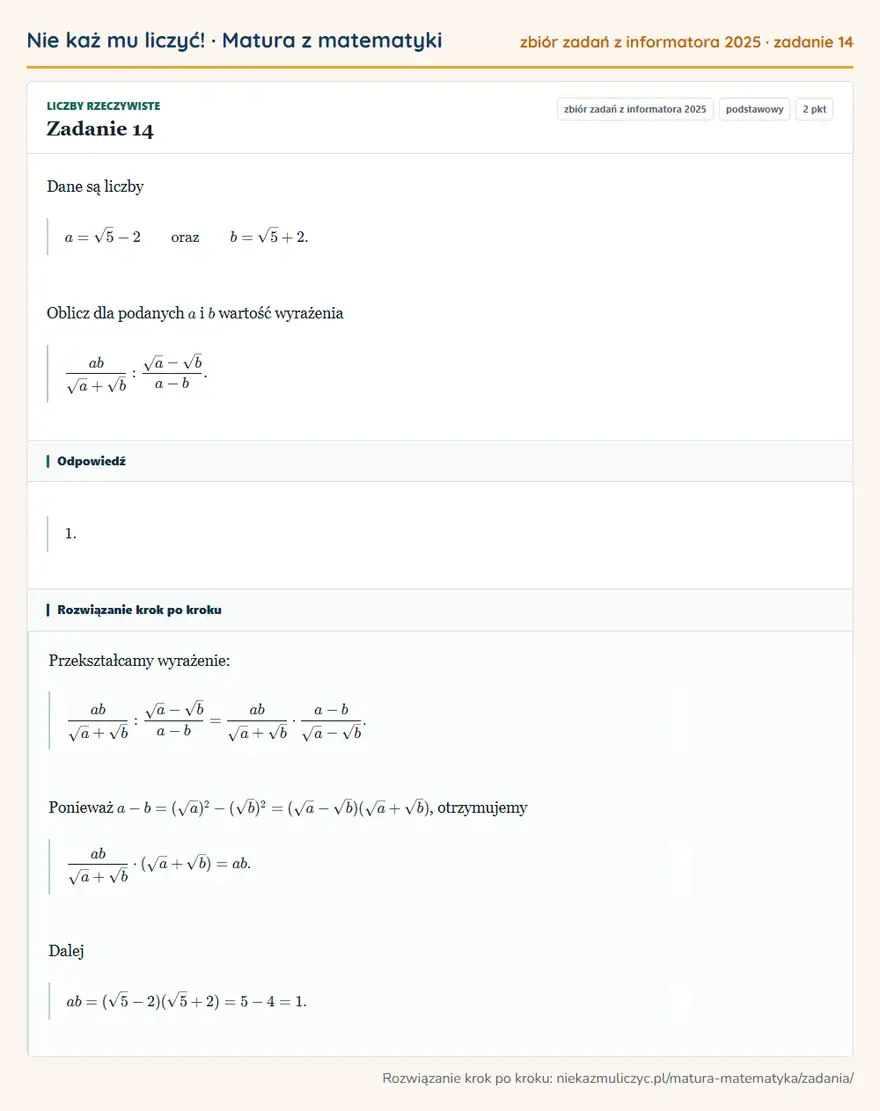This screenshot has height=1111, width=880.
Task: Click the main expression fraction under "Oblicz"
Action: [x=136, y=373]
